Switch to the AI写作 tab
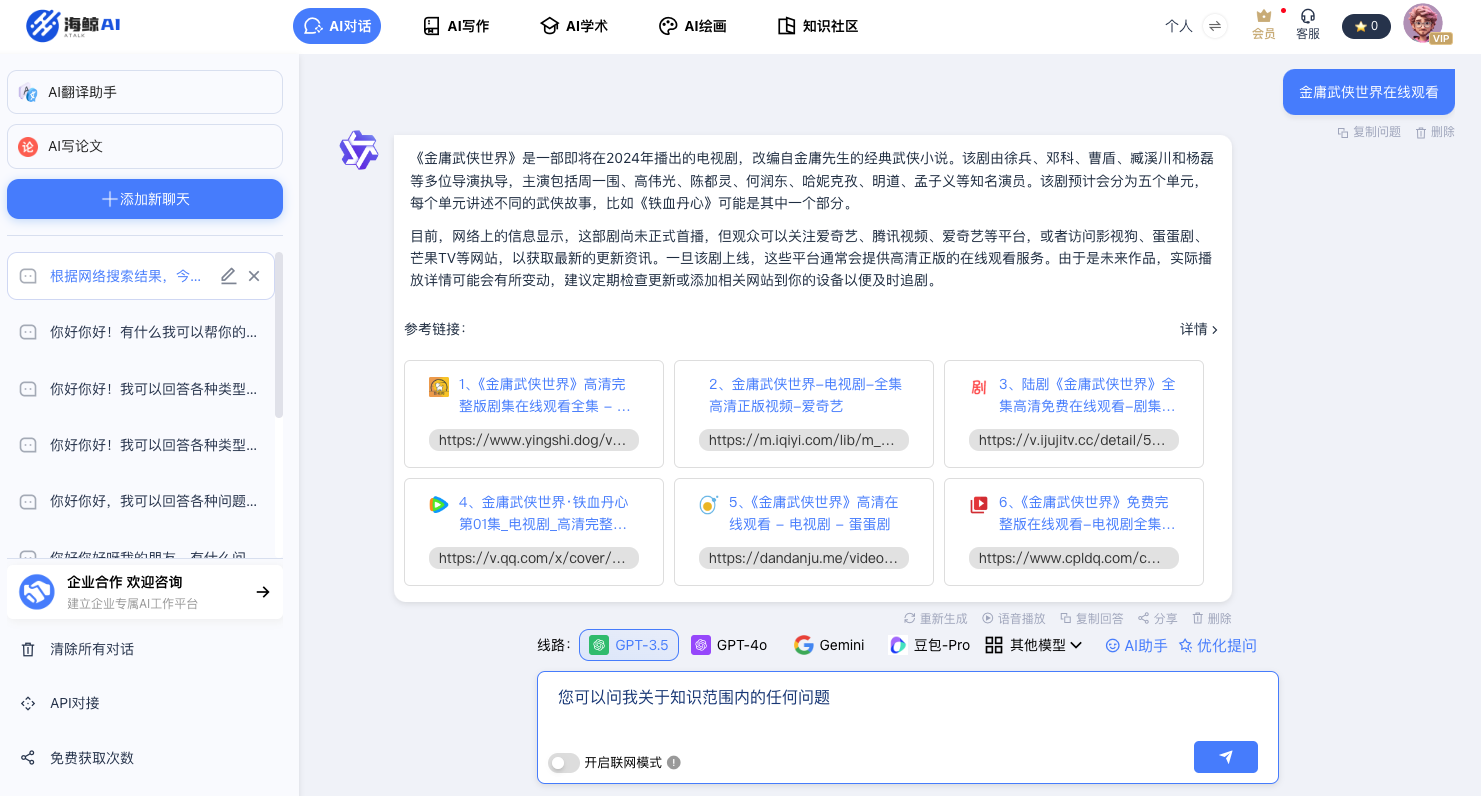1481x796 pixels. coord(456,26)
